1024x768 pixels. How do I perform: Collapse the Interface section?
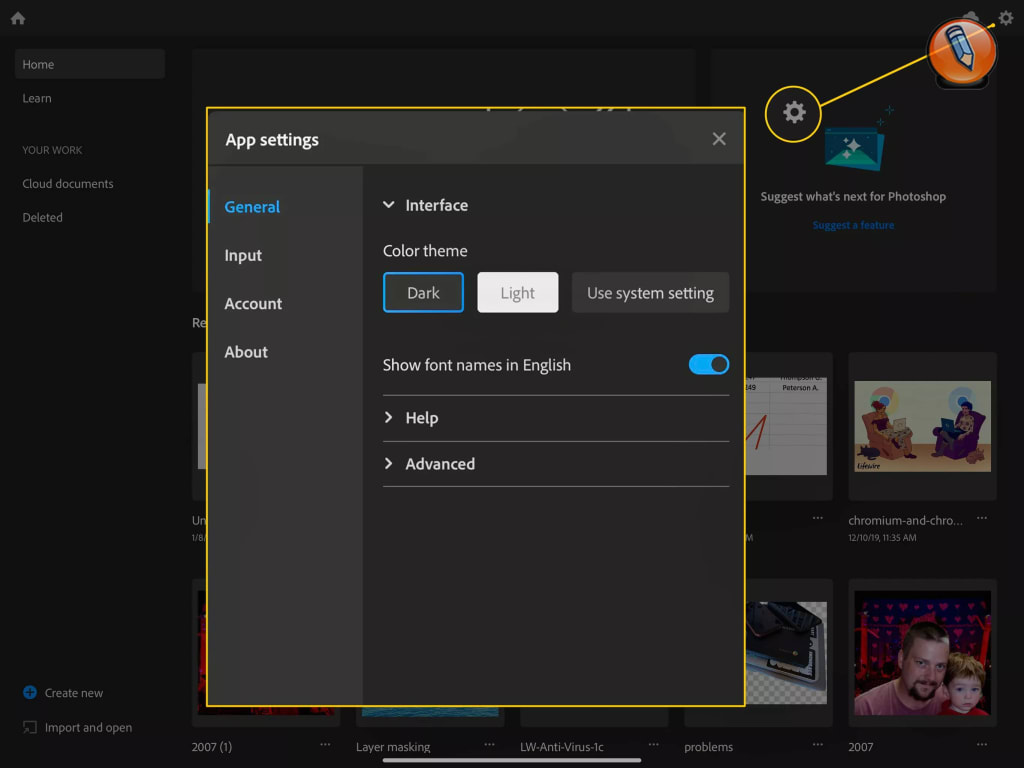(x=389, y=205)
